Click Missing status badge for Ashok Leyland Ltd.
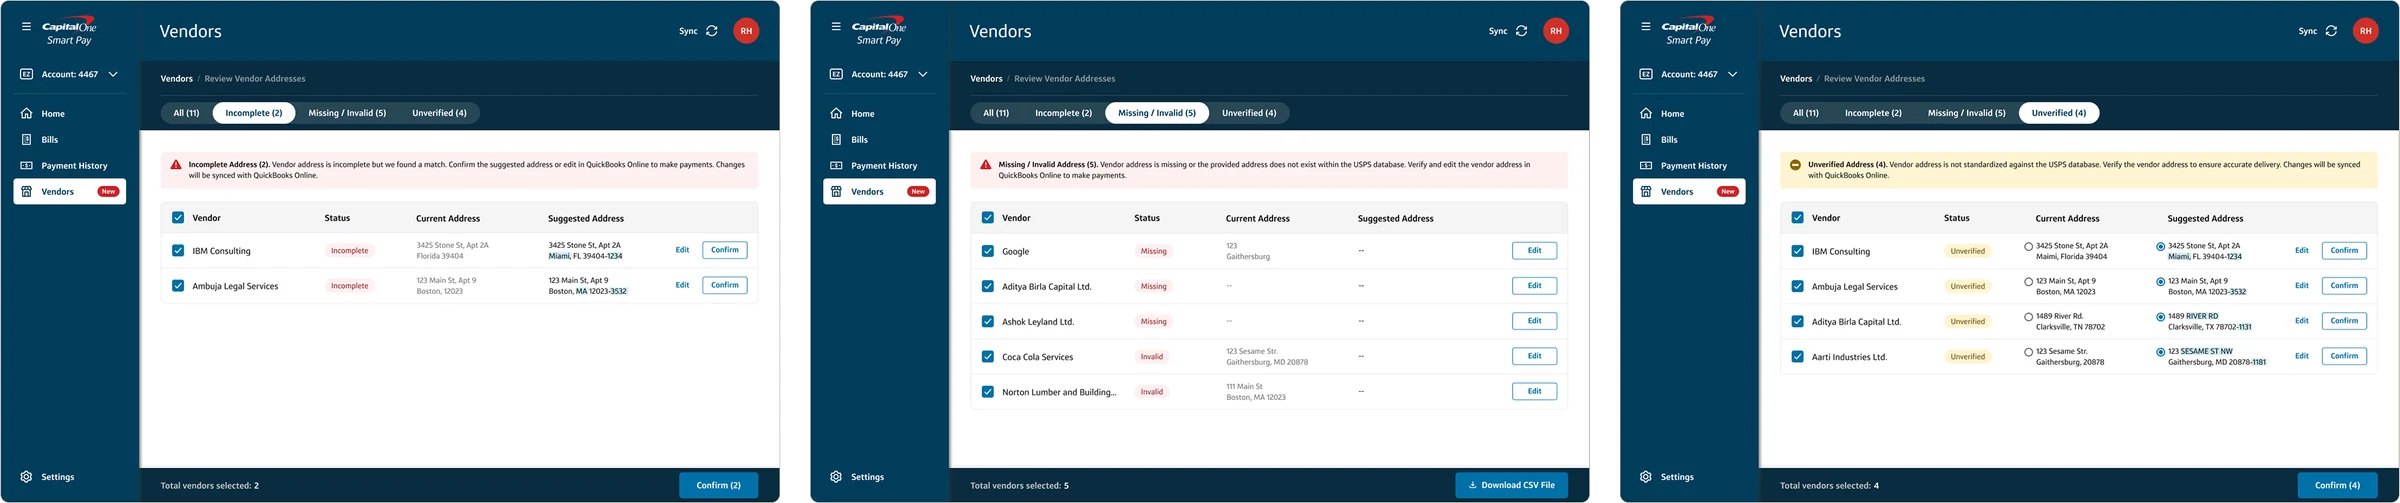Screen dimensions: 2400x503 click(1154, 322)
